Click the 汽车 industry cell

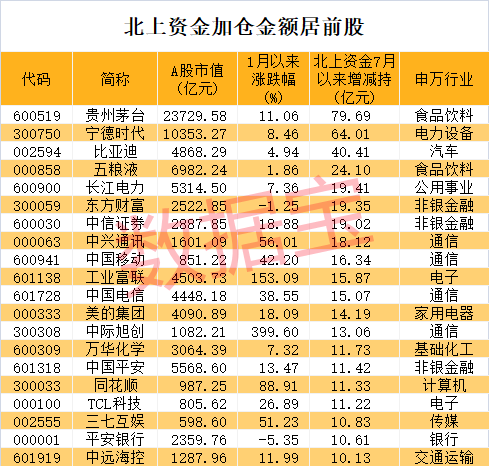[444, 151]
